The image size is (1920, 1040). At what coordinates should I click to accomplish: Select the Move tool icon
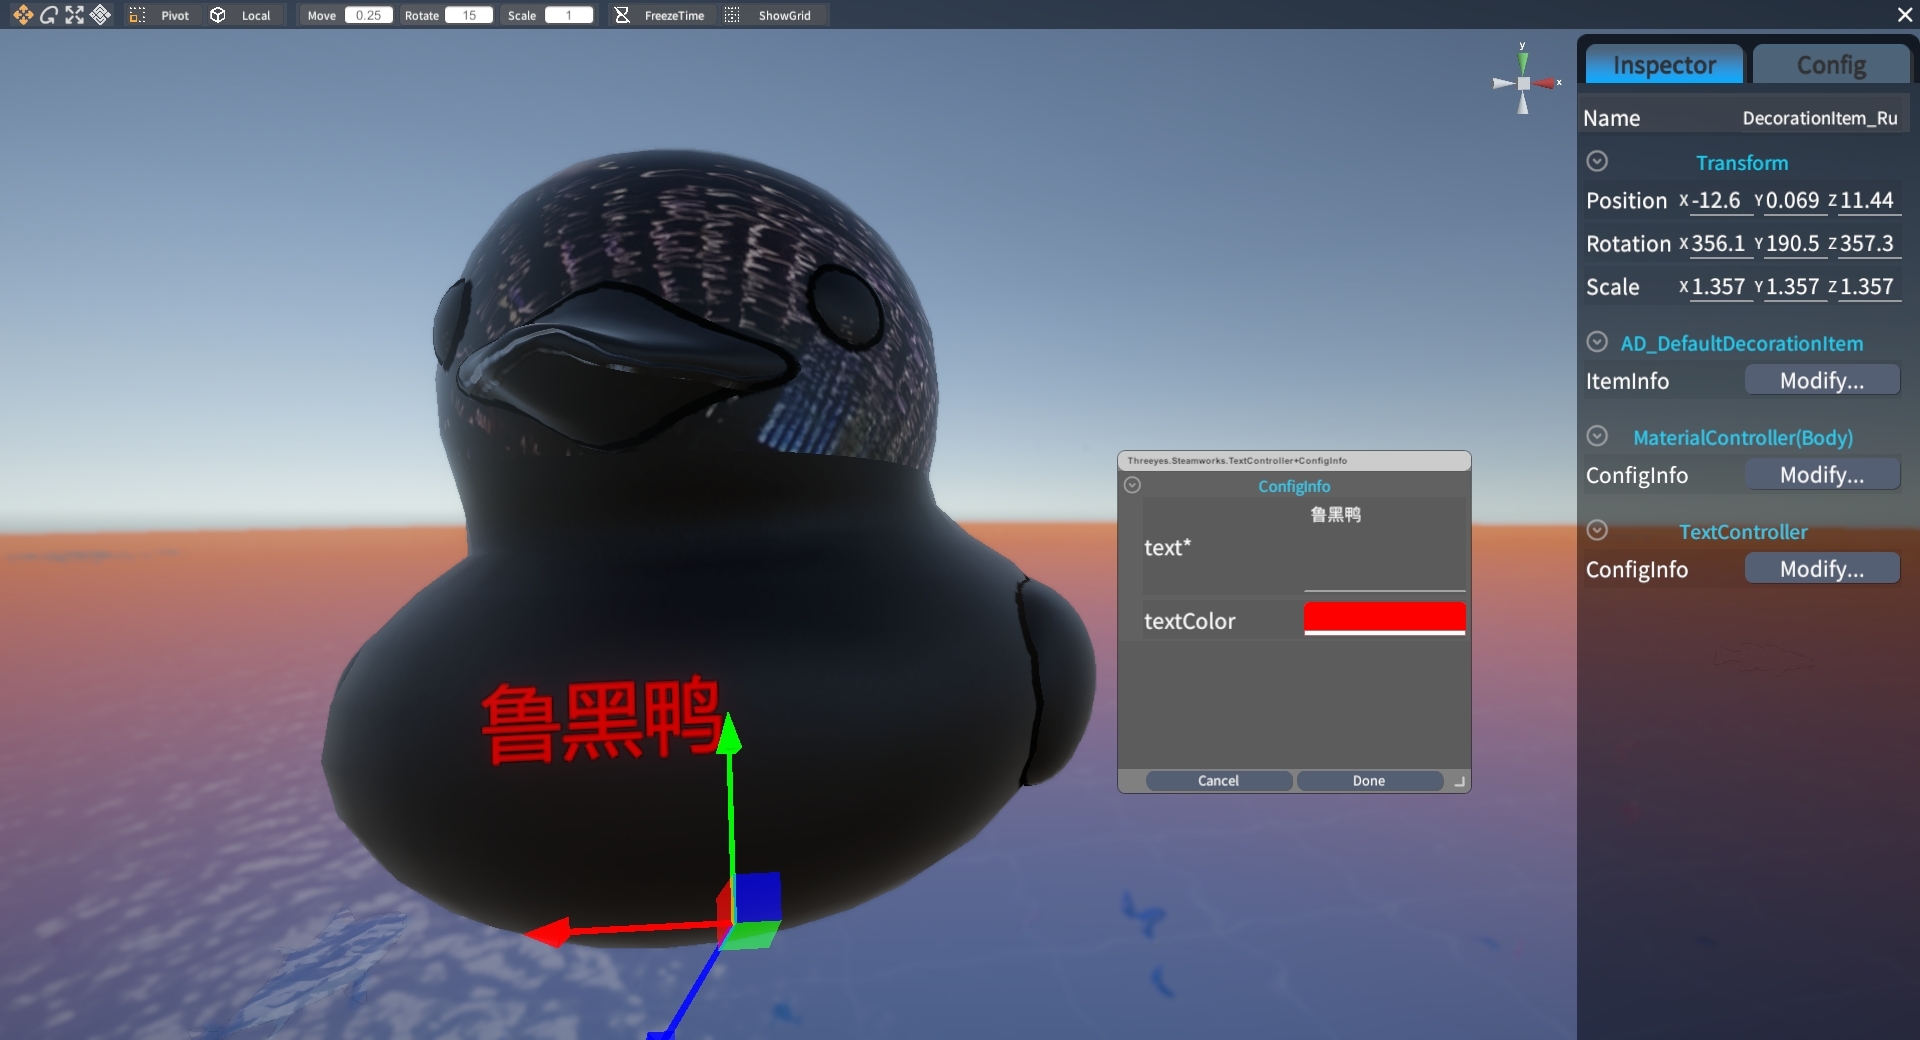click(x=22, y=15)
